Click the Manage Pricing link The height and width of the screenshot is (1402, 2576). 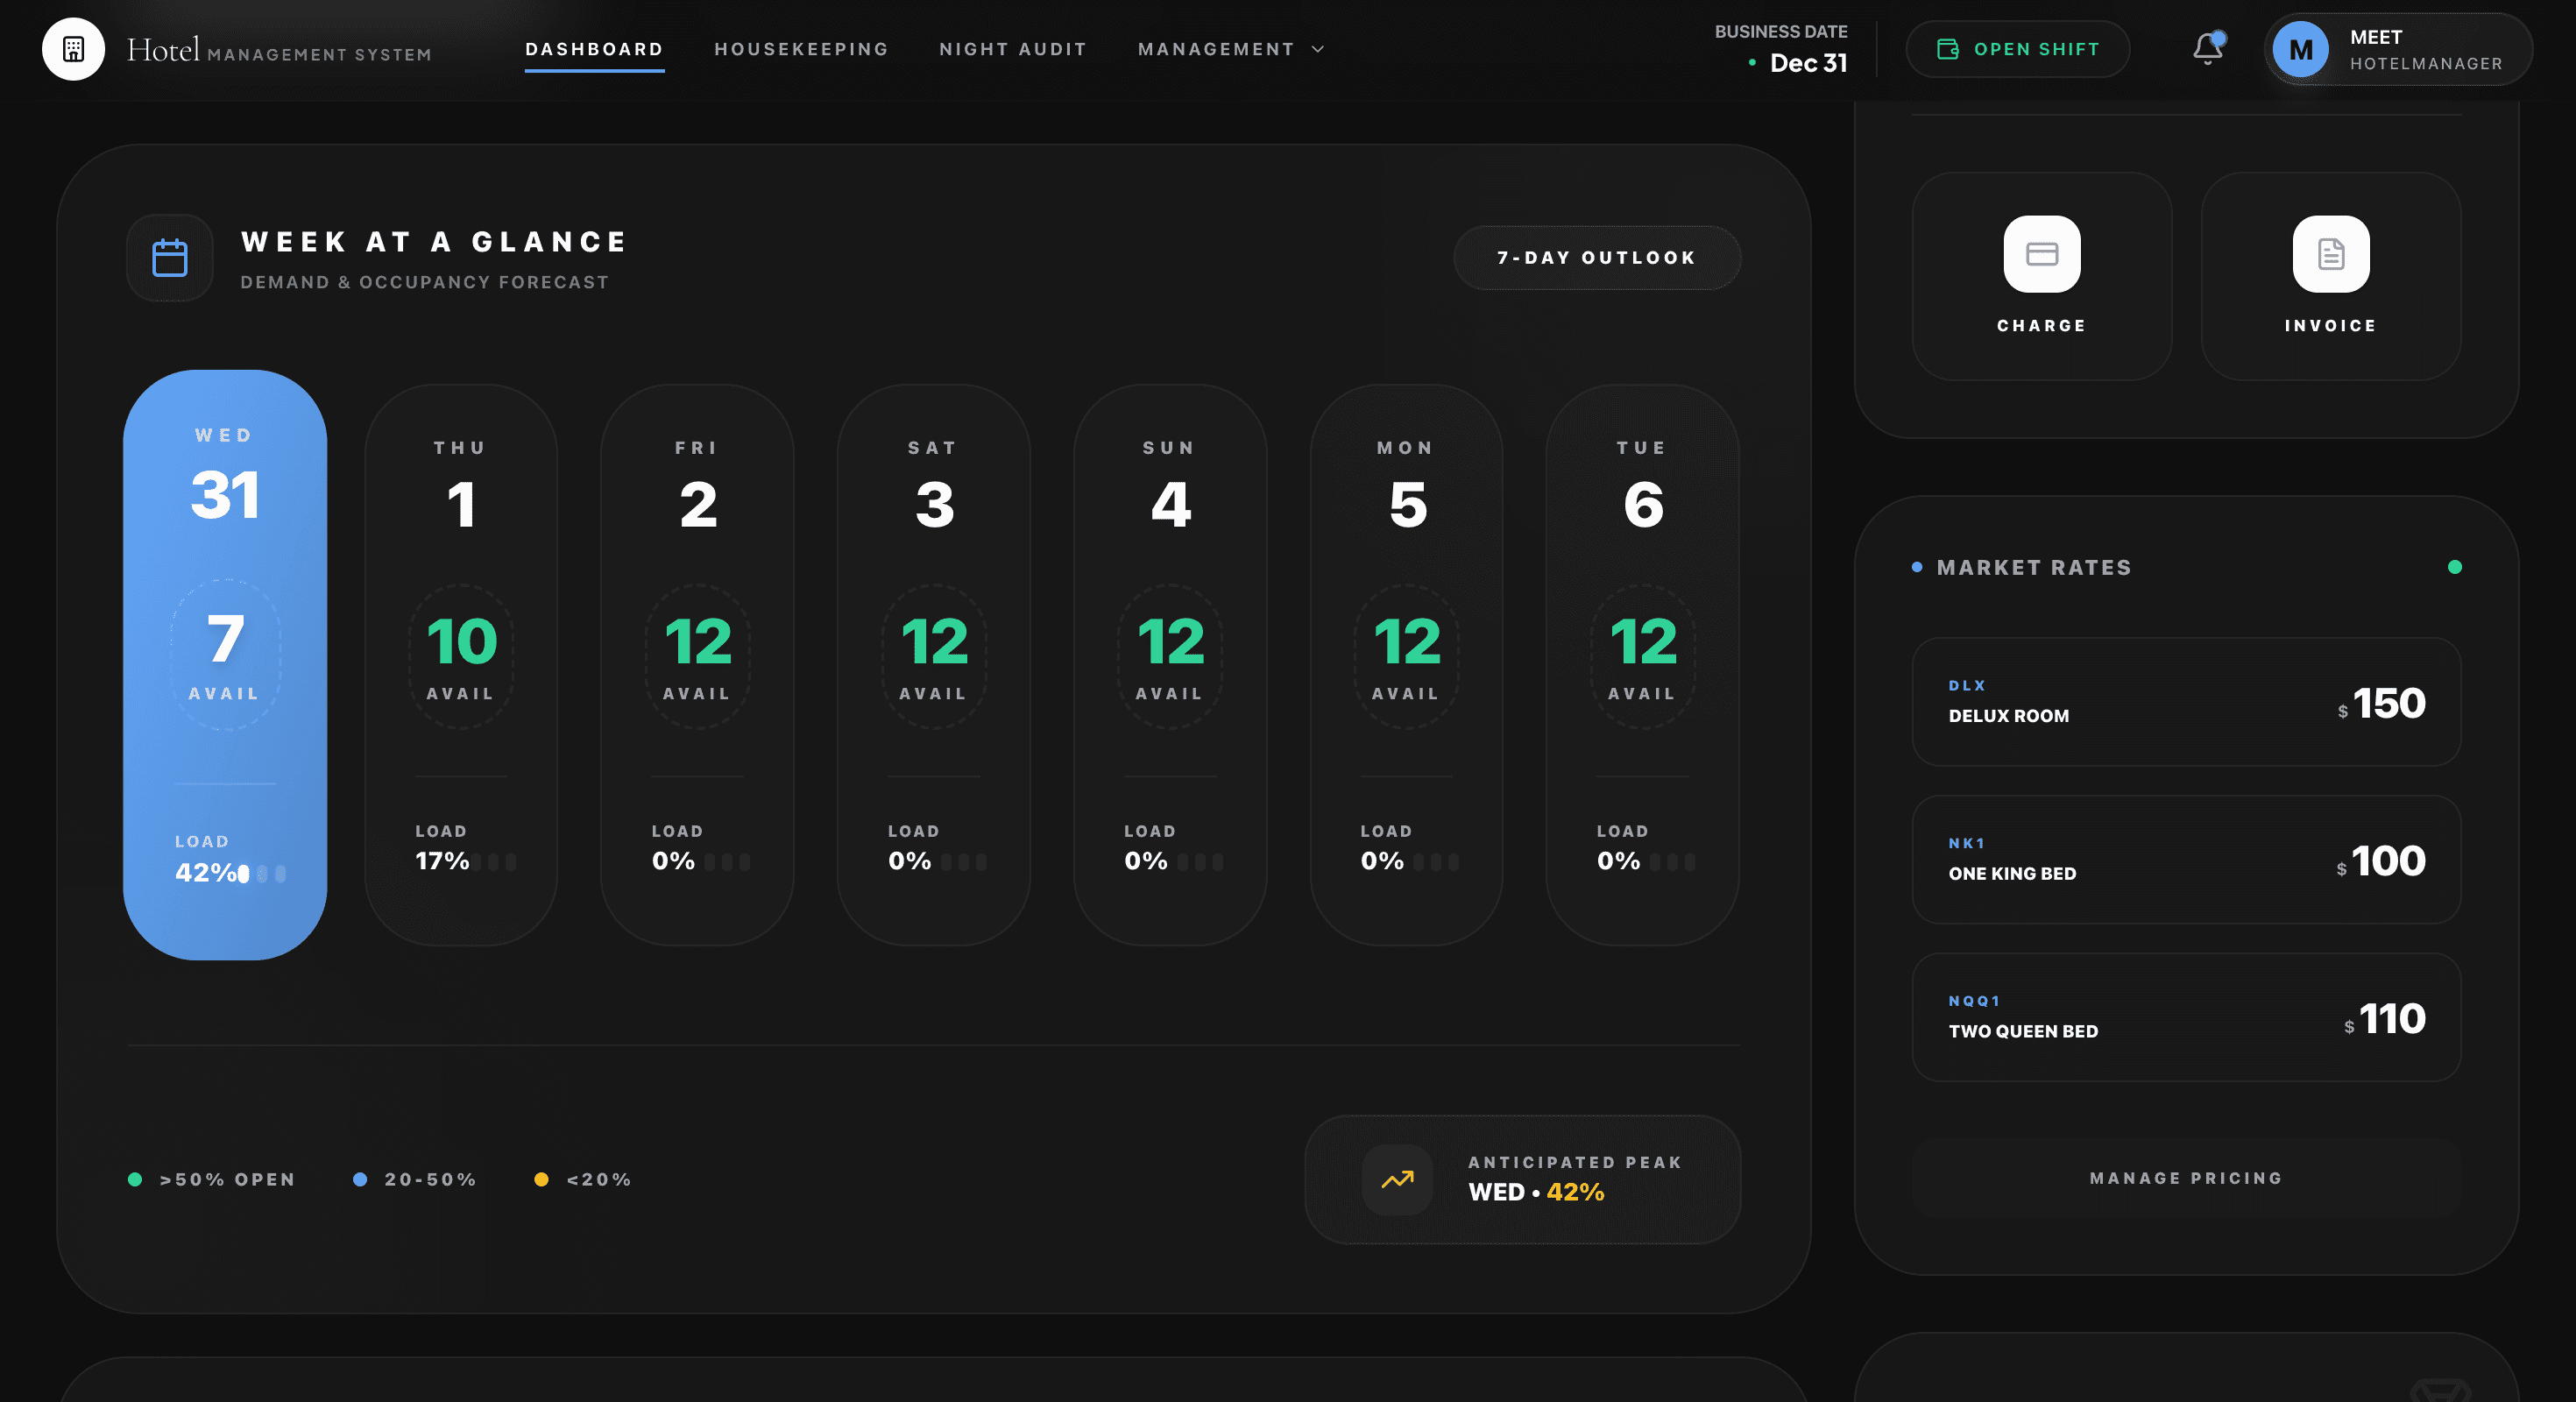pos(2185,1177)
